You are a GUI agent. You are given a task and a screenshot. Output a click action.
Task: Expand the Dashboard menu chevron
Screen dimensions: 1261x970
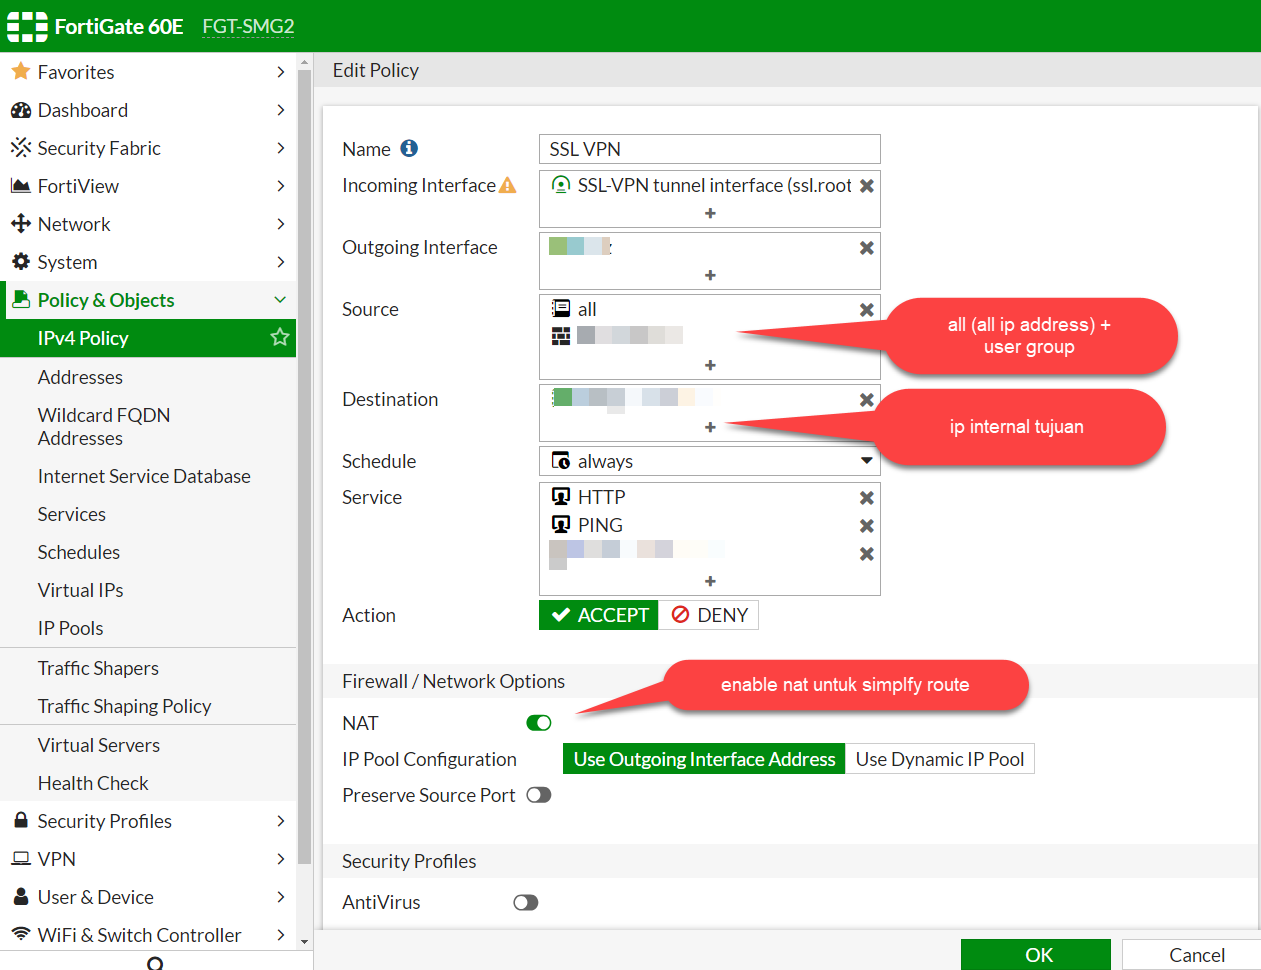coord(280,110)
